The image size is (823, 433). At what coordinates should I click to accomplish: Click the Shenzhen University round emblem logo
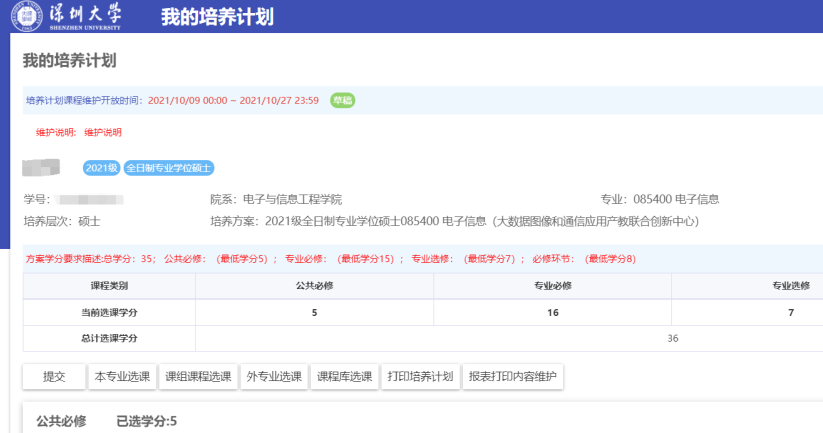pyautogui.click(x=24, y=17)
